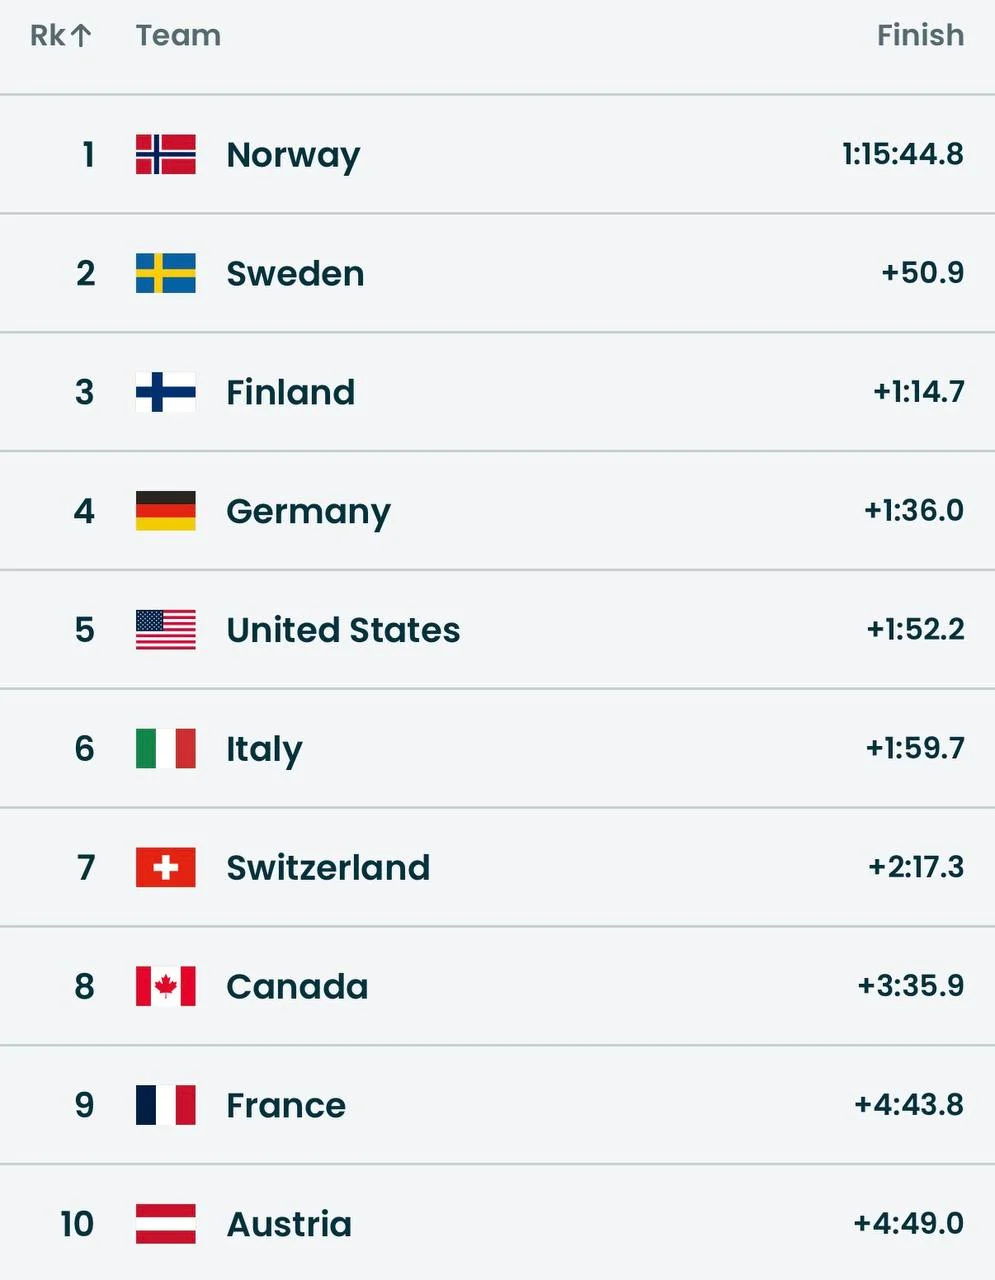Click the Finland flag icon

[x=165, y=392]
